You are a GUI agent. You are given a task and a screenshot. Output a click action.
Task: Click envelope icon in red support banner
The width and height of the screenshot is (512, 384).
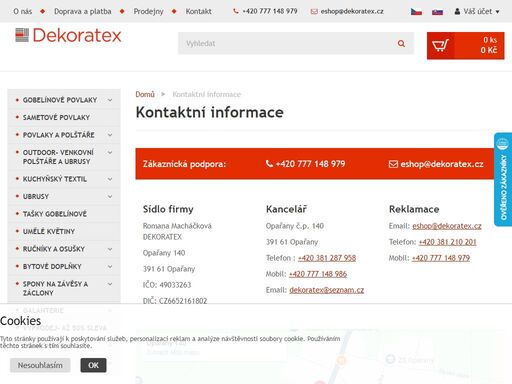point(393,164)
